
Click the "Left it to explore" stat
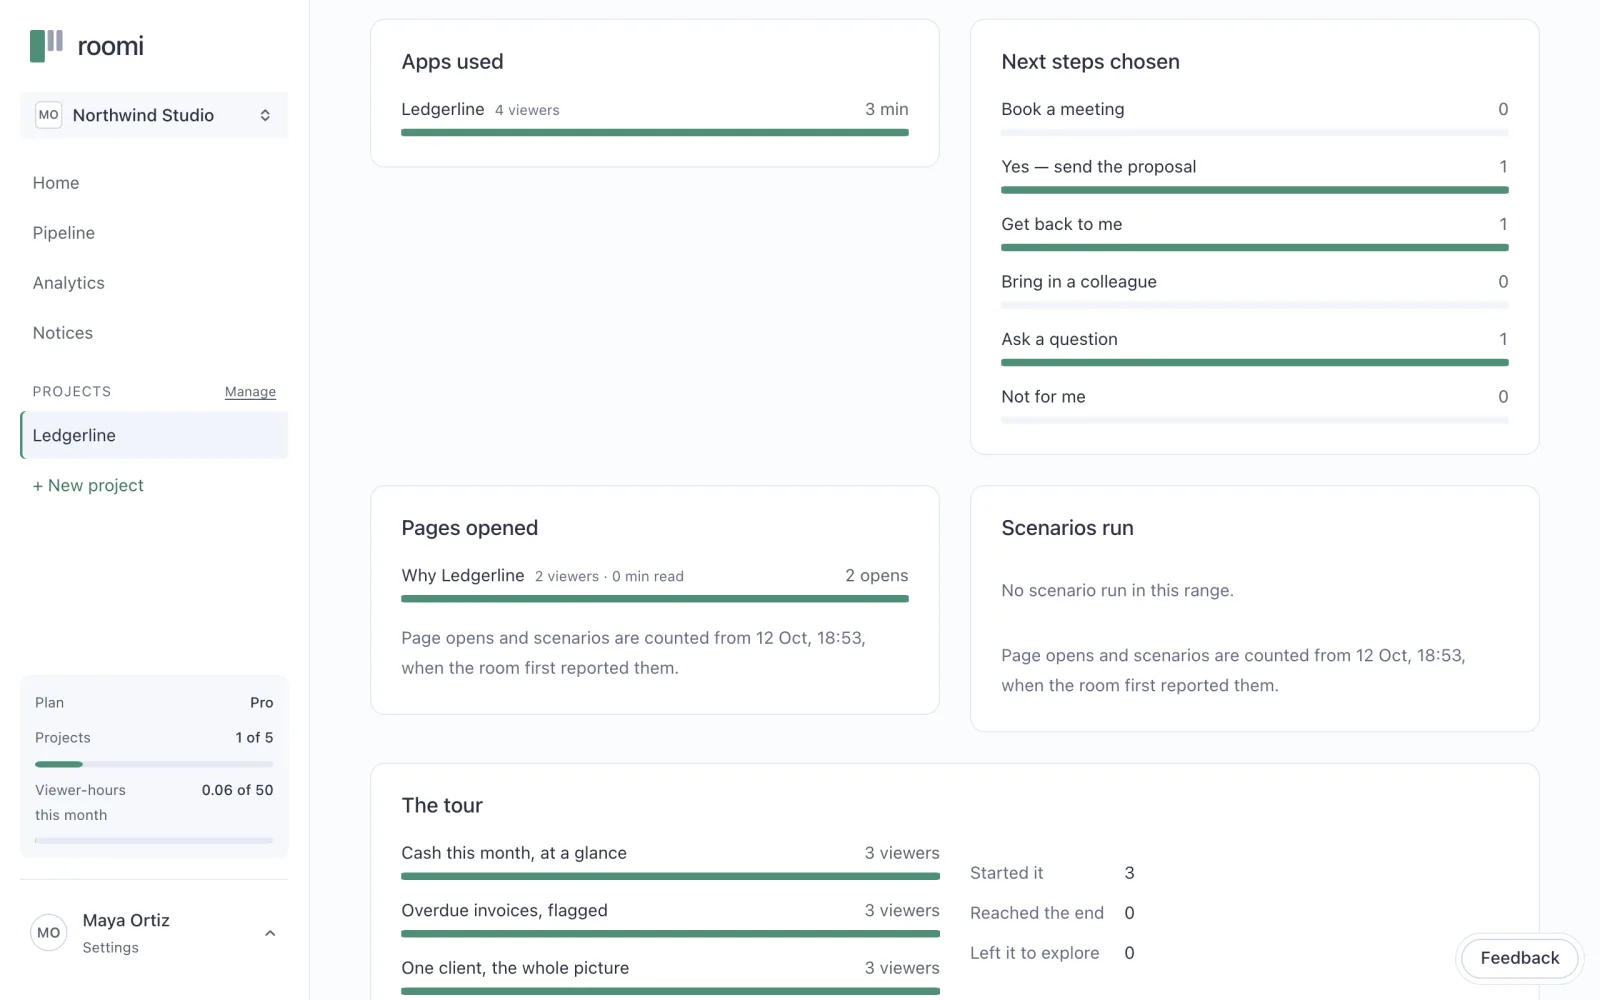(1052, 953)
